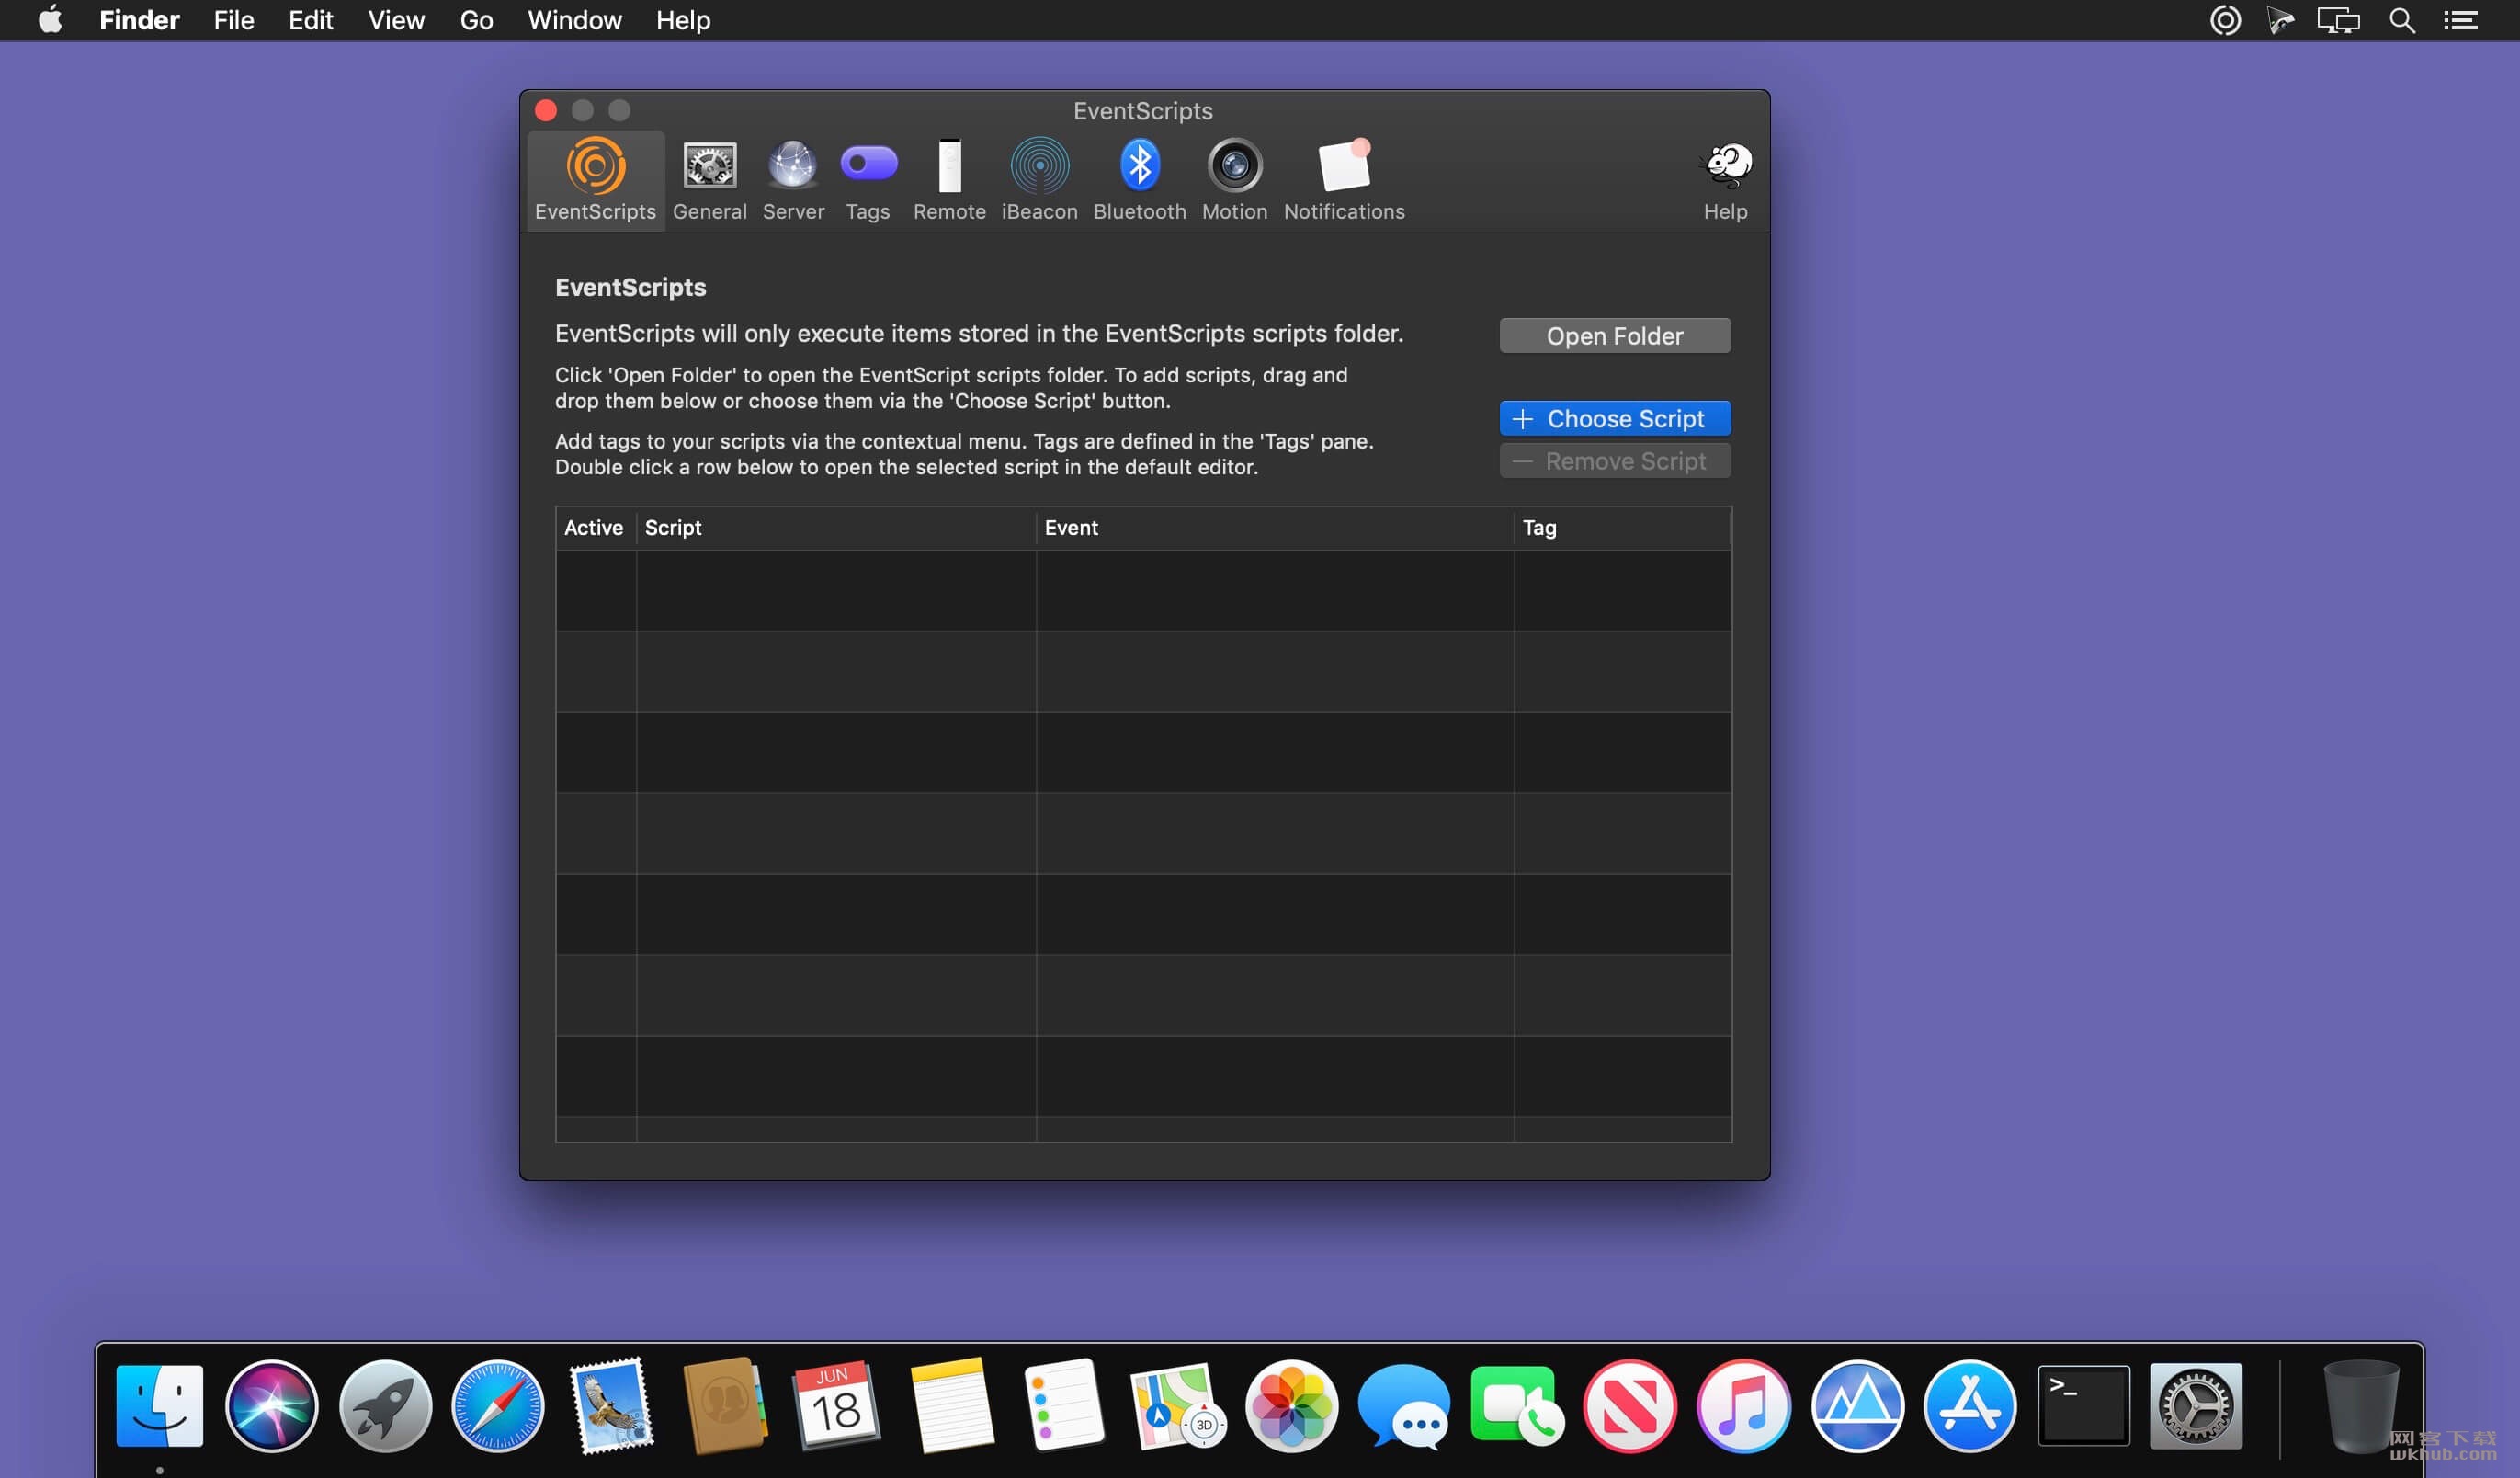Close the EventScripts window
2520x1478 pixels.
click(546, 110)
